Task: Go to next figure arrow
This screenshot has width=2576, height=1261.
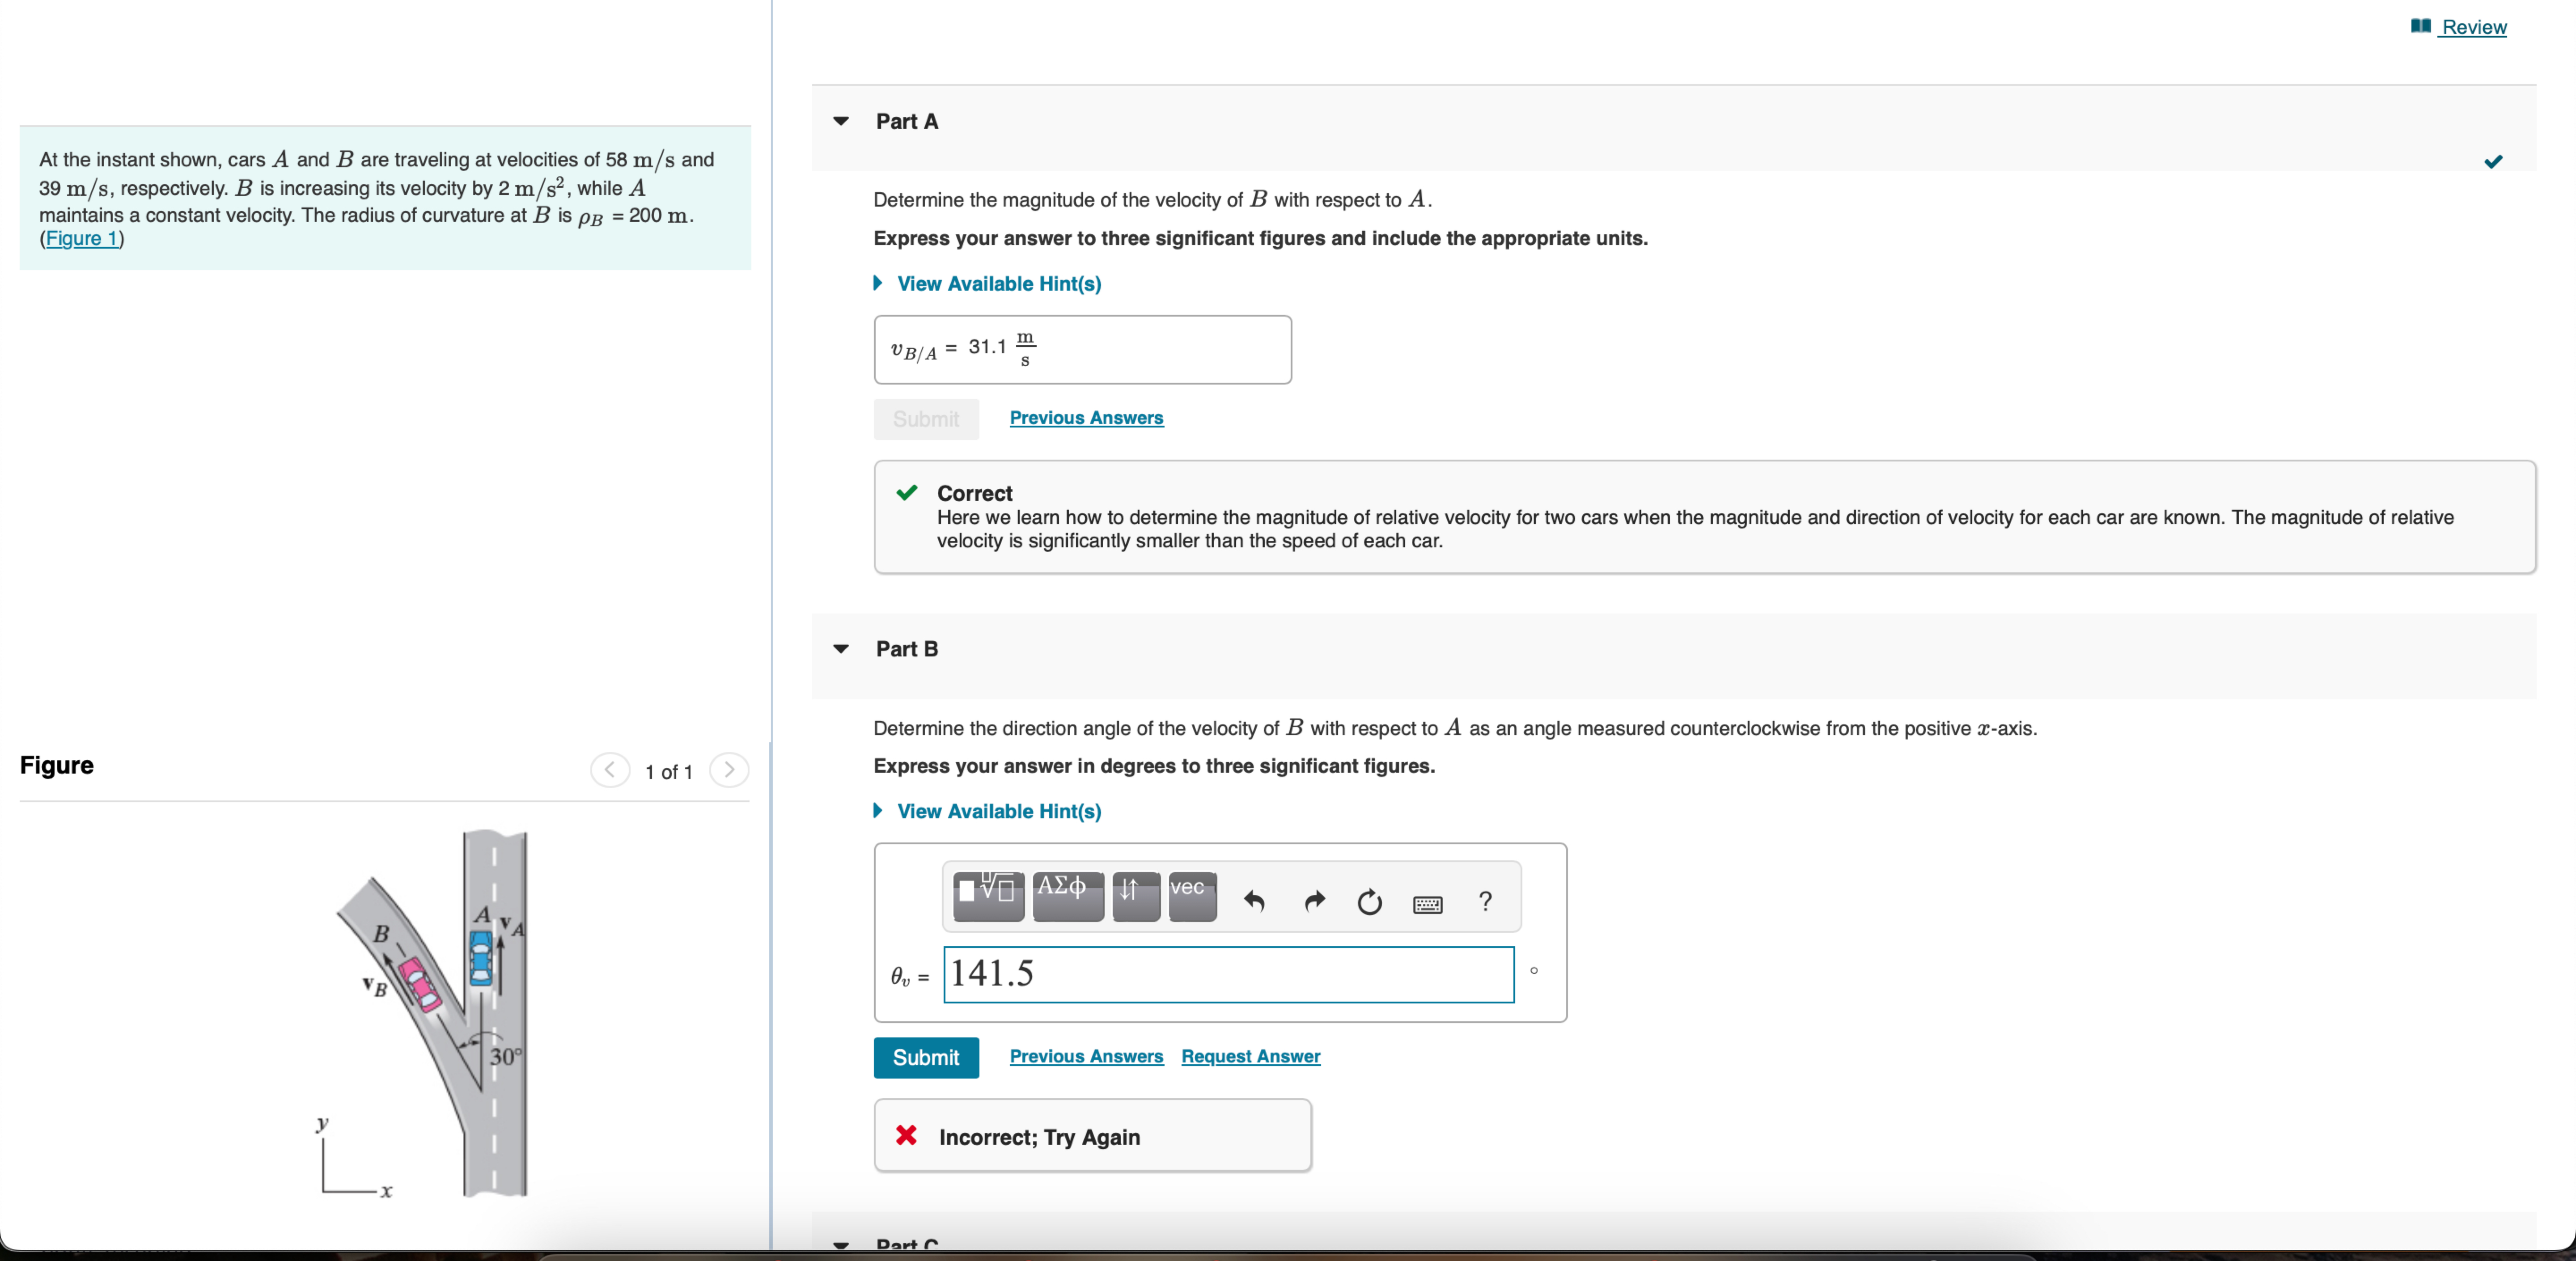Action: [729, 770]
